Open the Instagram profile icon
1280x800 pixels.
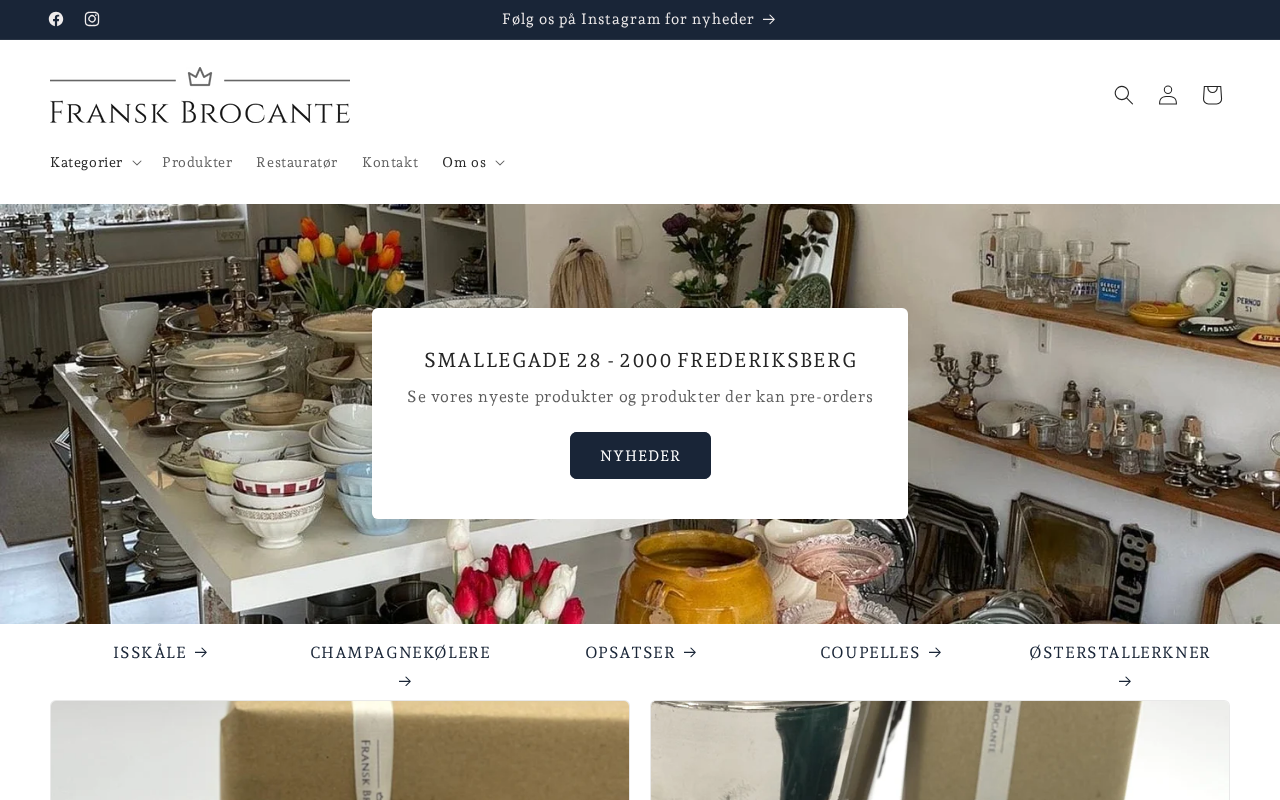(92, 19)
